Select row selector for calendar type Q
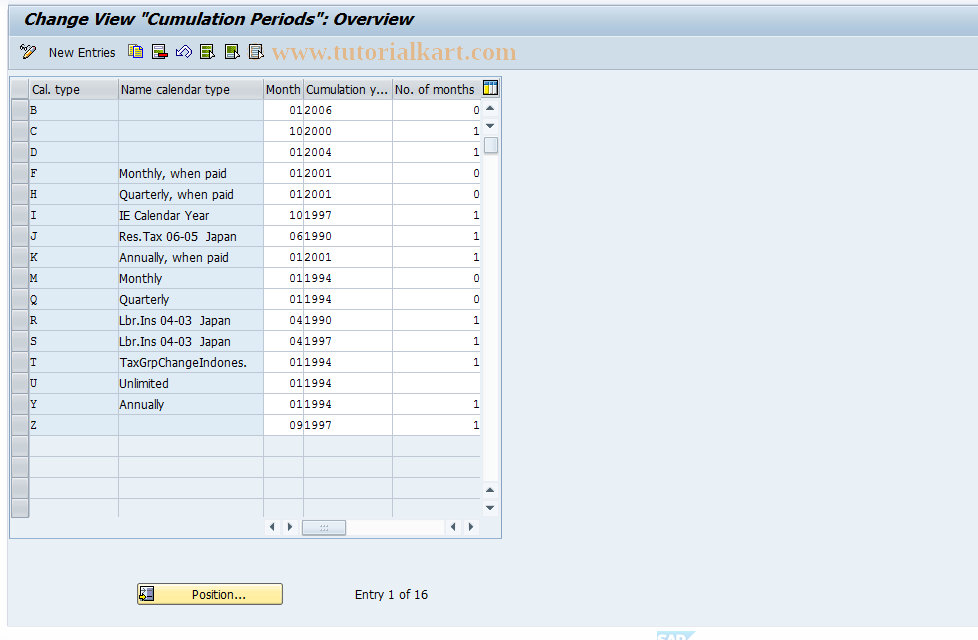 coord(20,299)
